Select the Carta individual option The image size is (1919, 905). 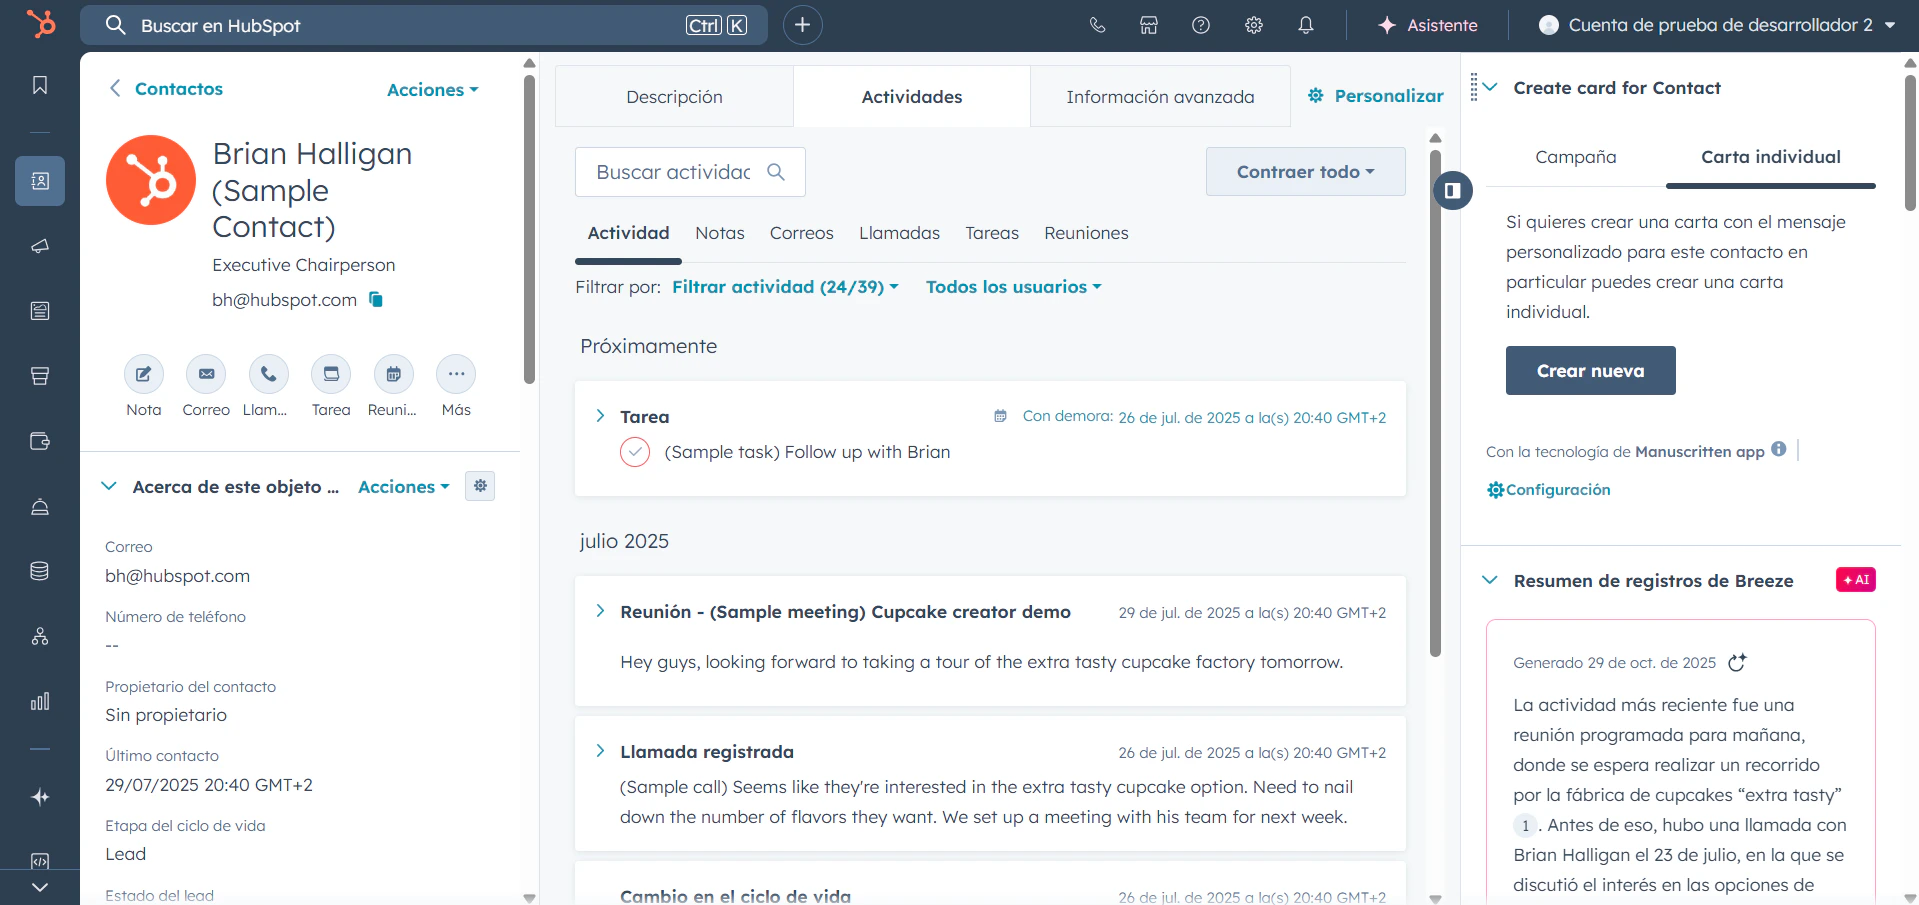click(x=1770, y=157)
